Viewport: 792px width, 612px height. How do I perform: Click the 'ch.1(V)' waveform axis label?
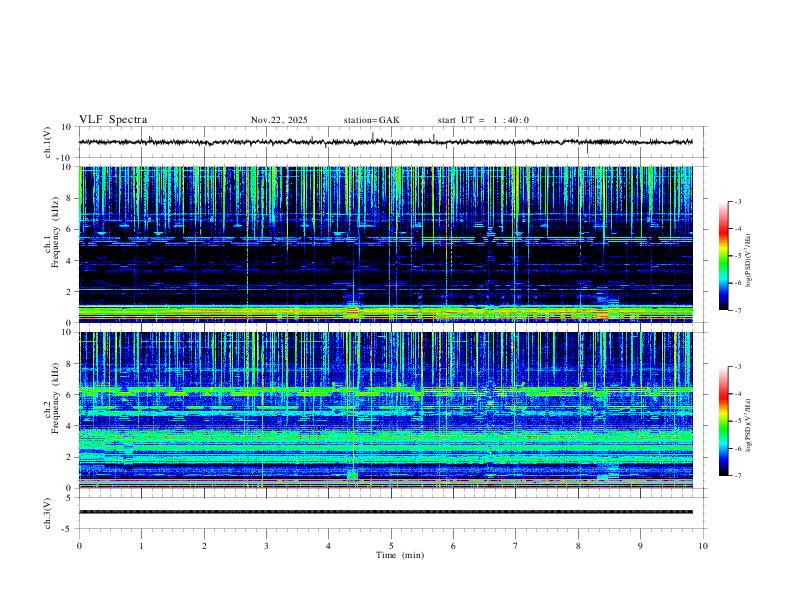pos(48,142)
